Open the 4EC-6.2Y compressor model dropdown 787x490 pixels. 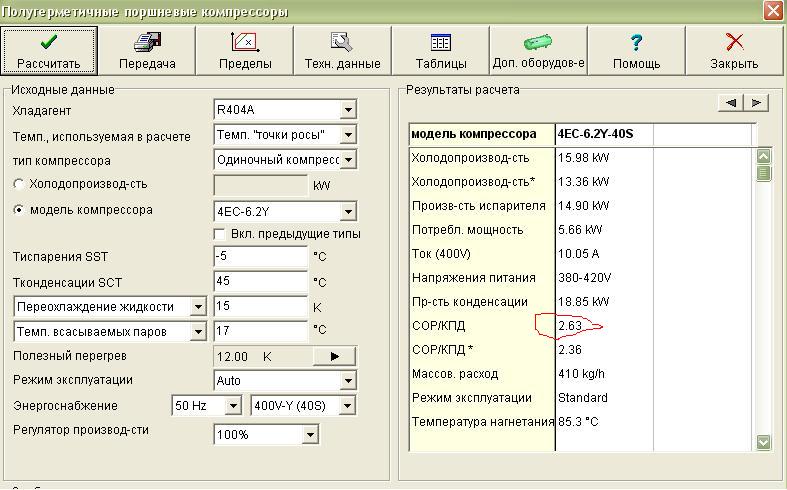(x=348, y=212)
